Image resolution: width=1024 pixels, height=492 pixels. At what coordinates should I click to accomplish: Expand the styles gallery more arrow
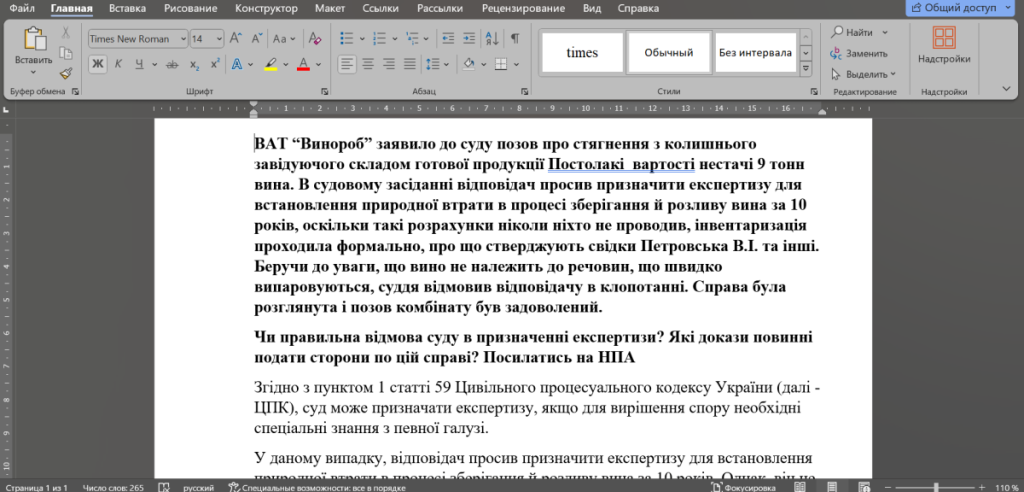pyautogui.click(x=807, y=68)
